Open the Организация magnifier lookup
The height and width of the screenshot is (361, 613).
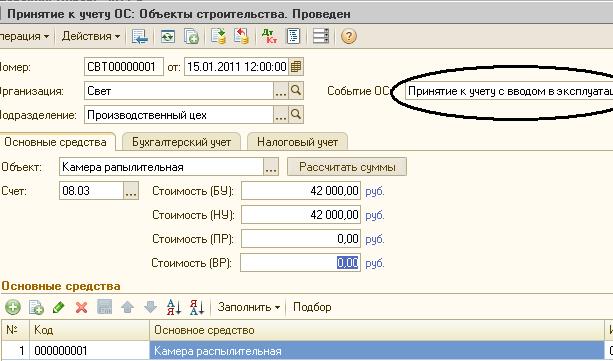click(296, 91)
